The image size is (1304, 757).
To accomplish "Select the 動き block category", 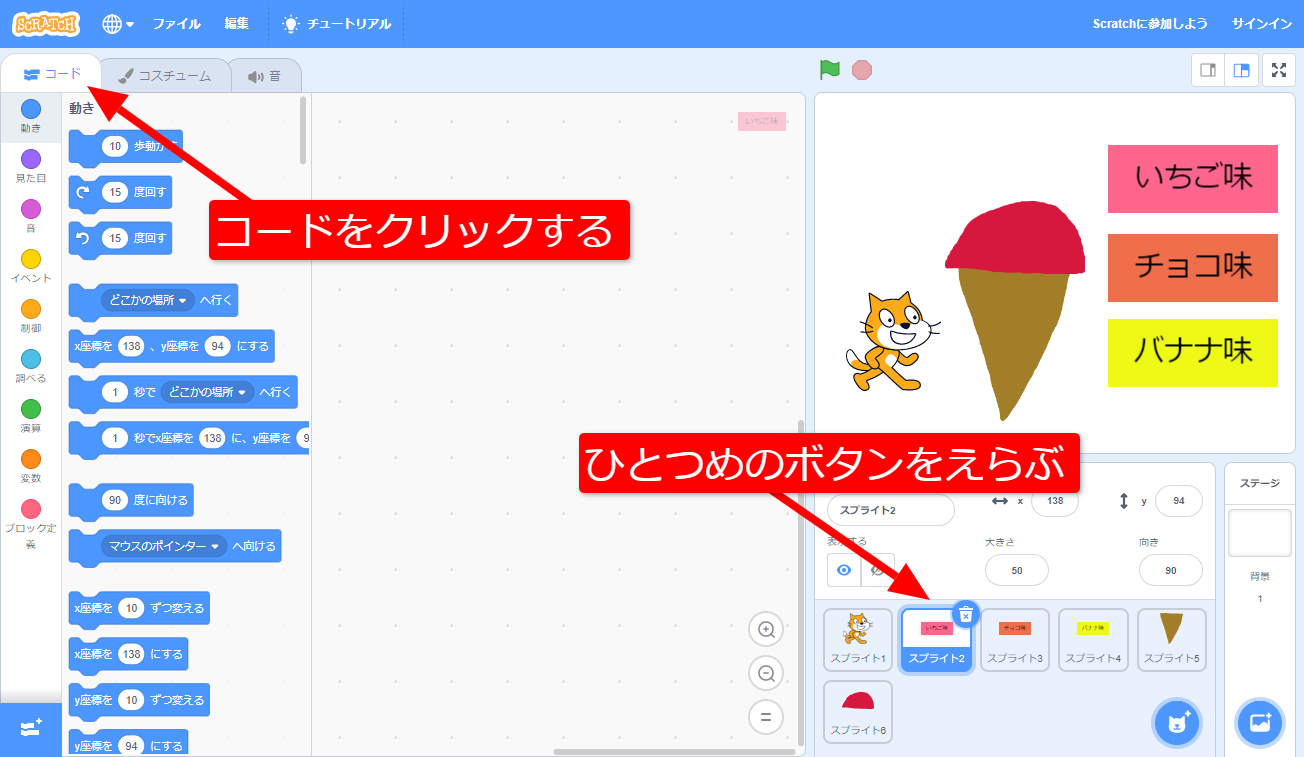I will pos(31,116).
